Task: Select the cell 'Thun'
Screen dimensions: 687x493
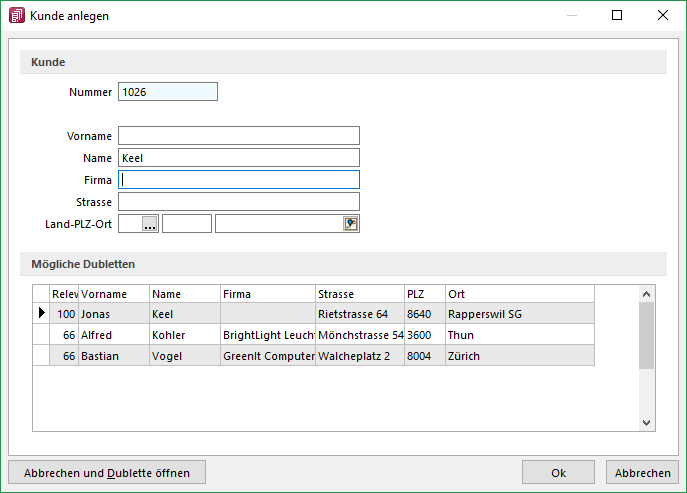Action: coord(520,335)
